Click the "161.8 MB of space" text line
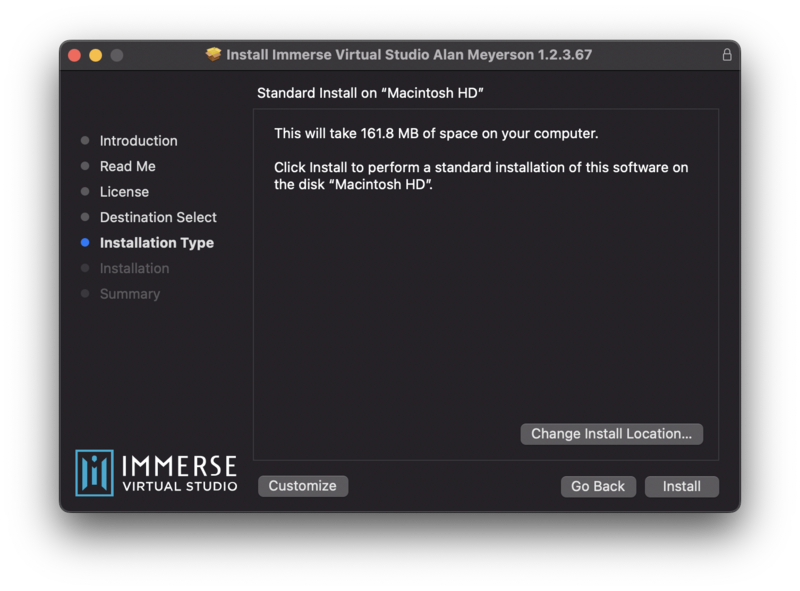 click(x=436, y=133)
